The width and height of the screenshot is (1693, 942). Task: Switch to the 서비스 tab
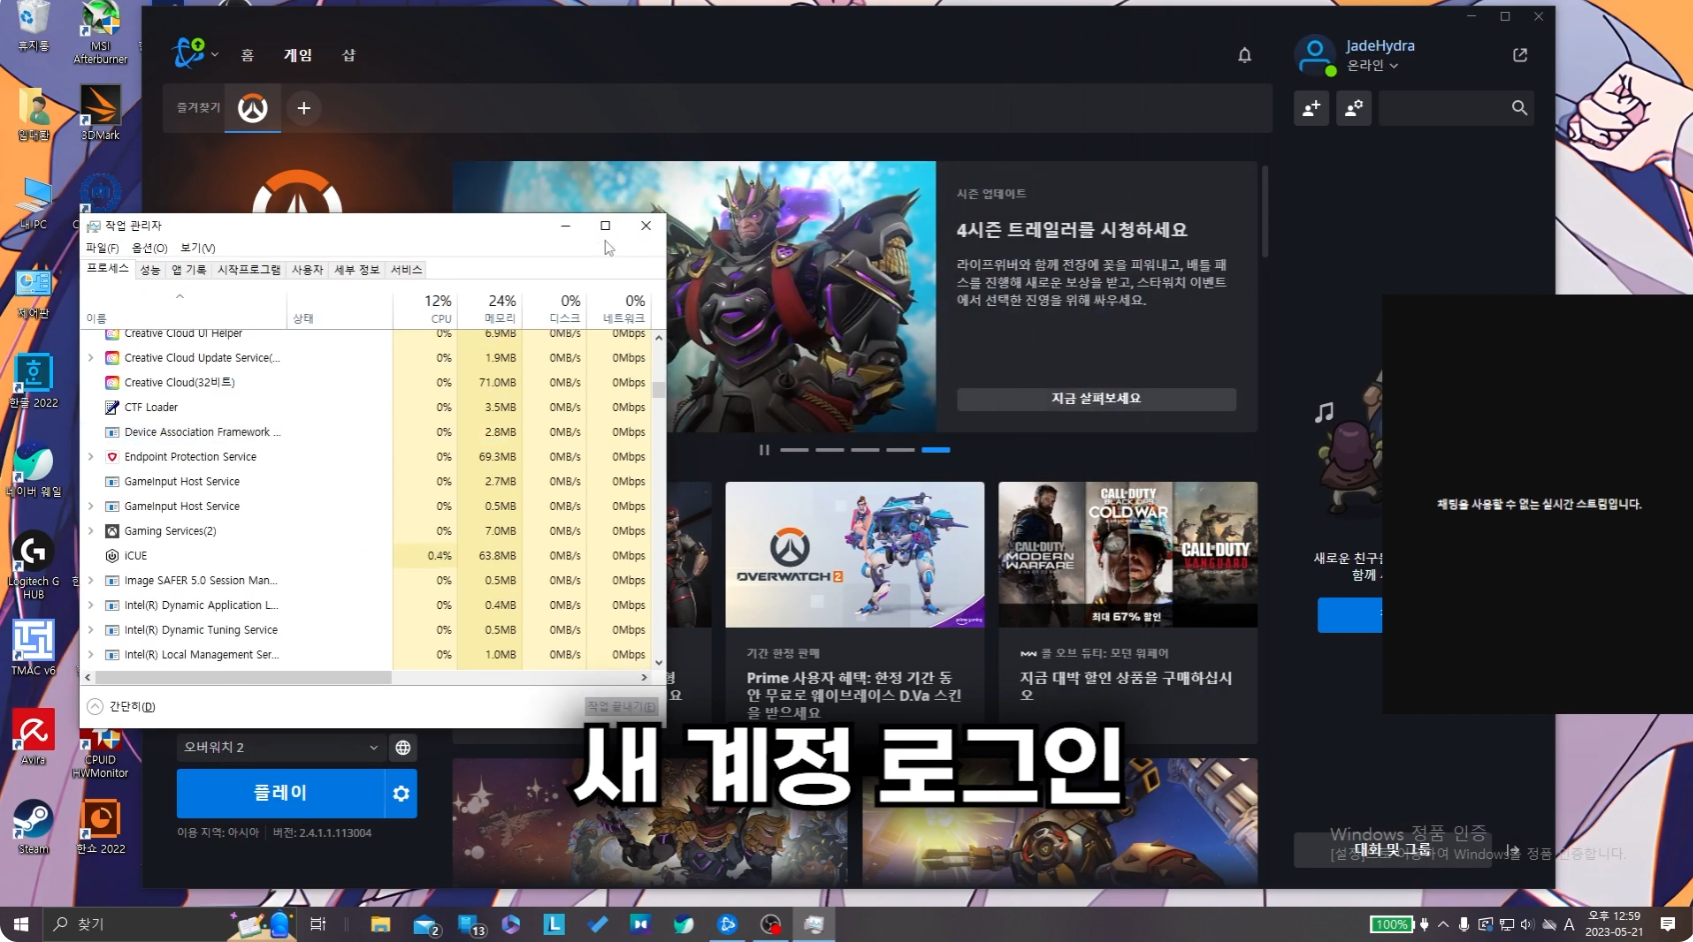point(406,270)
